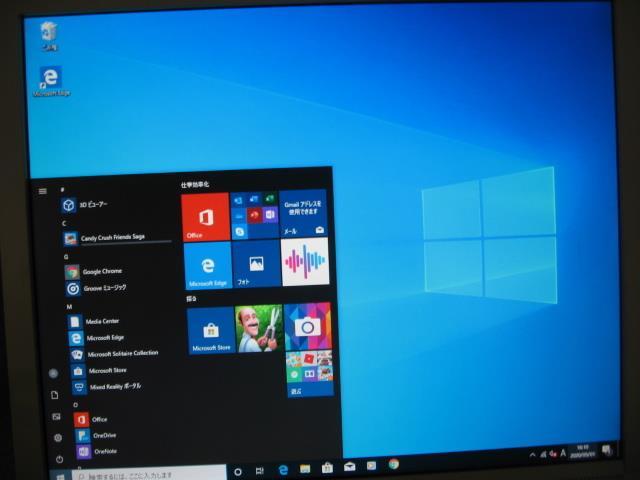Open Microsoft Edge in app list
This screenshot has height=480, width=640.
[x=96, y=338]
